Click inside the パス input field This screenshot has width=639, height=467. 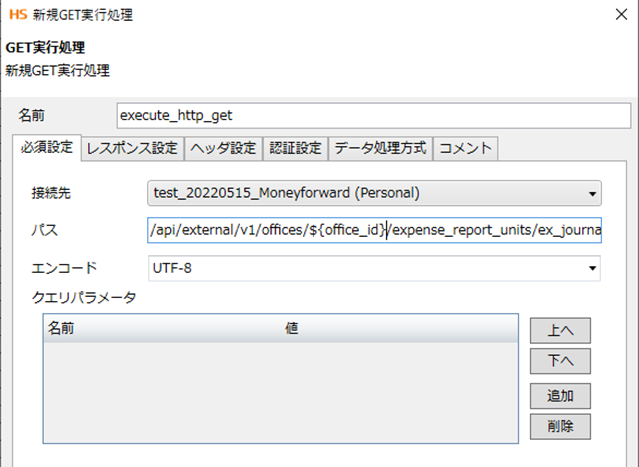tap(373, 231)
